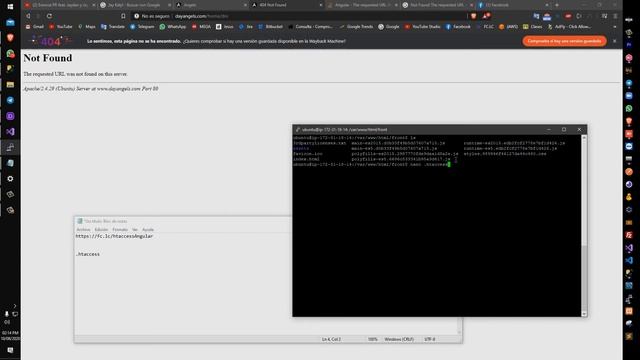Open YouTube bookmark
This screenshot has height=360, width=640.
click(x=60, y=27)
